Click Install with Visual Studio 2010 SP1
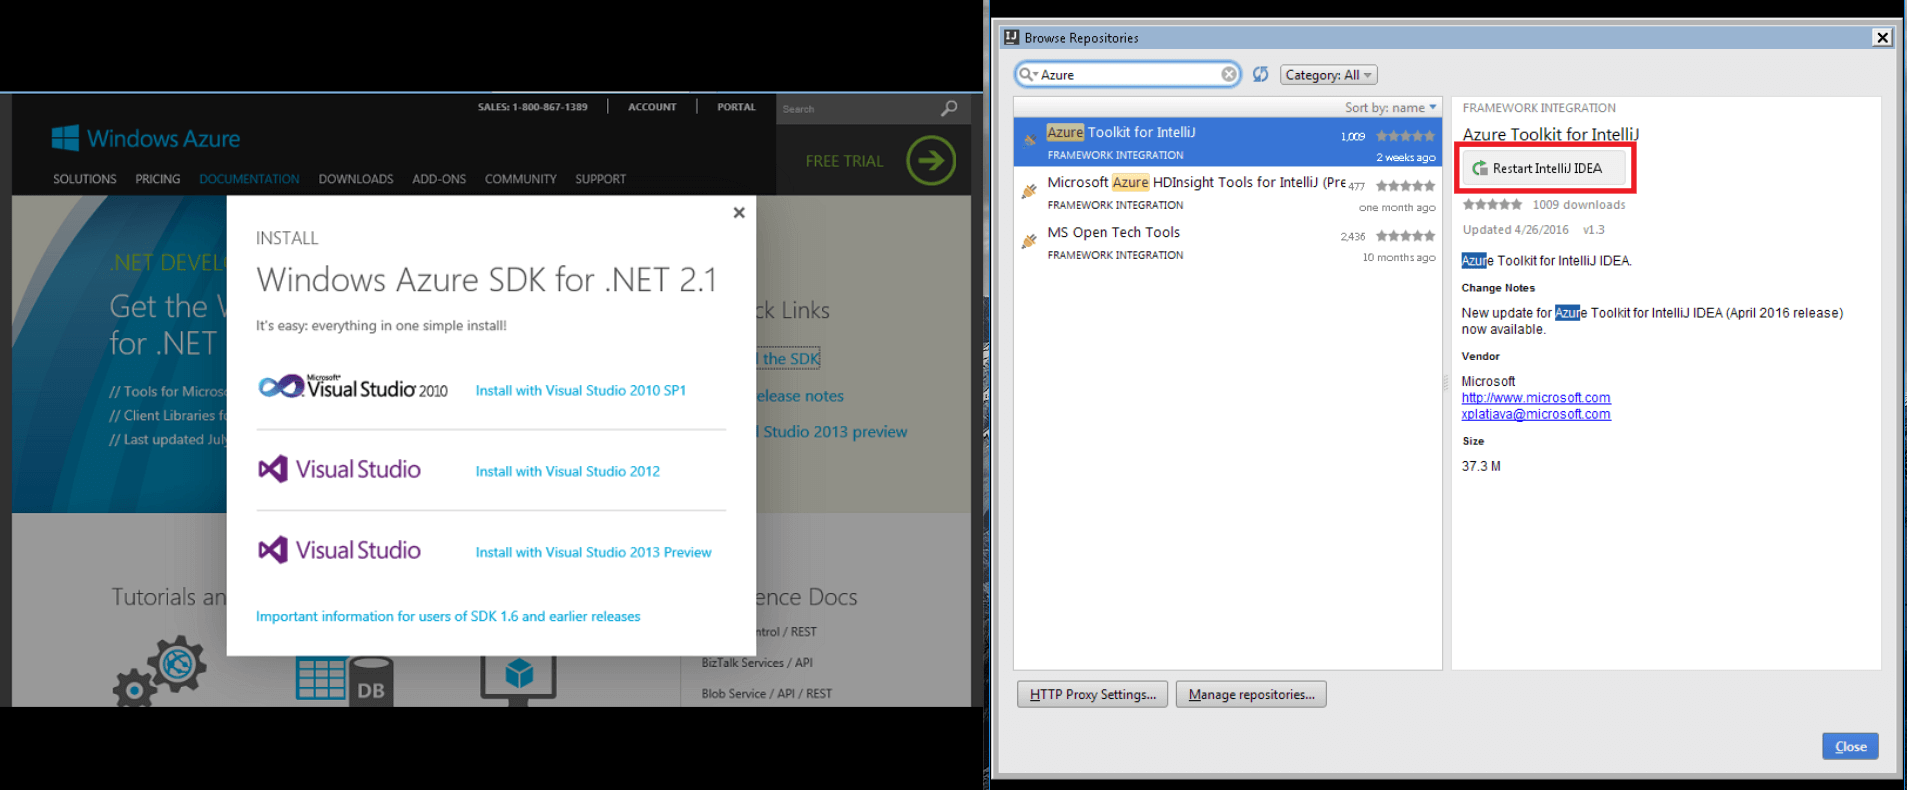This screenshot has height=790, width=1907. tap(580, 390)
